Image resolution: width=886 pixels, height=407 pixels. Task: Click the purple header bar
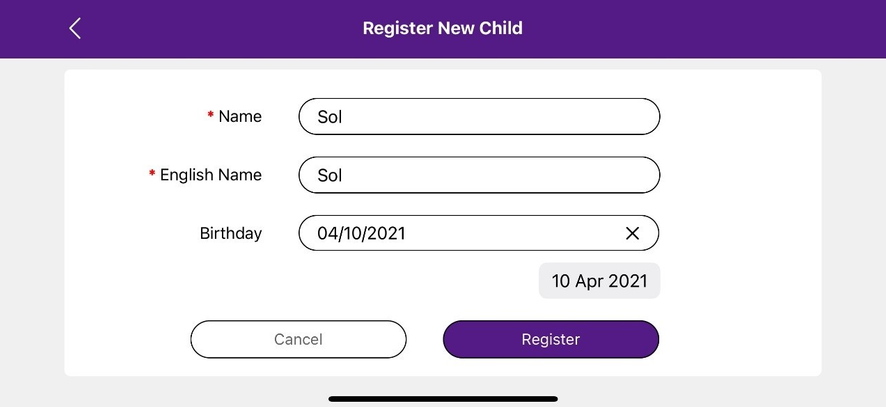700,28
